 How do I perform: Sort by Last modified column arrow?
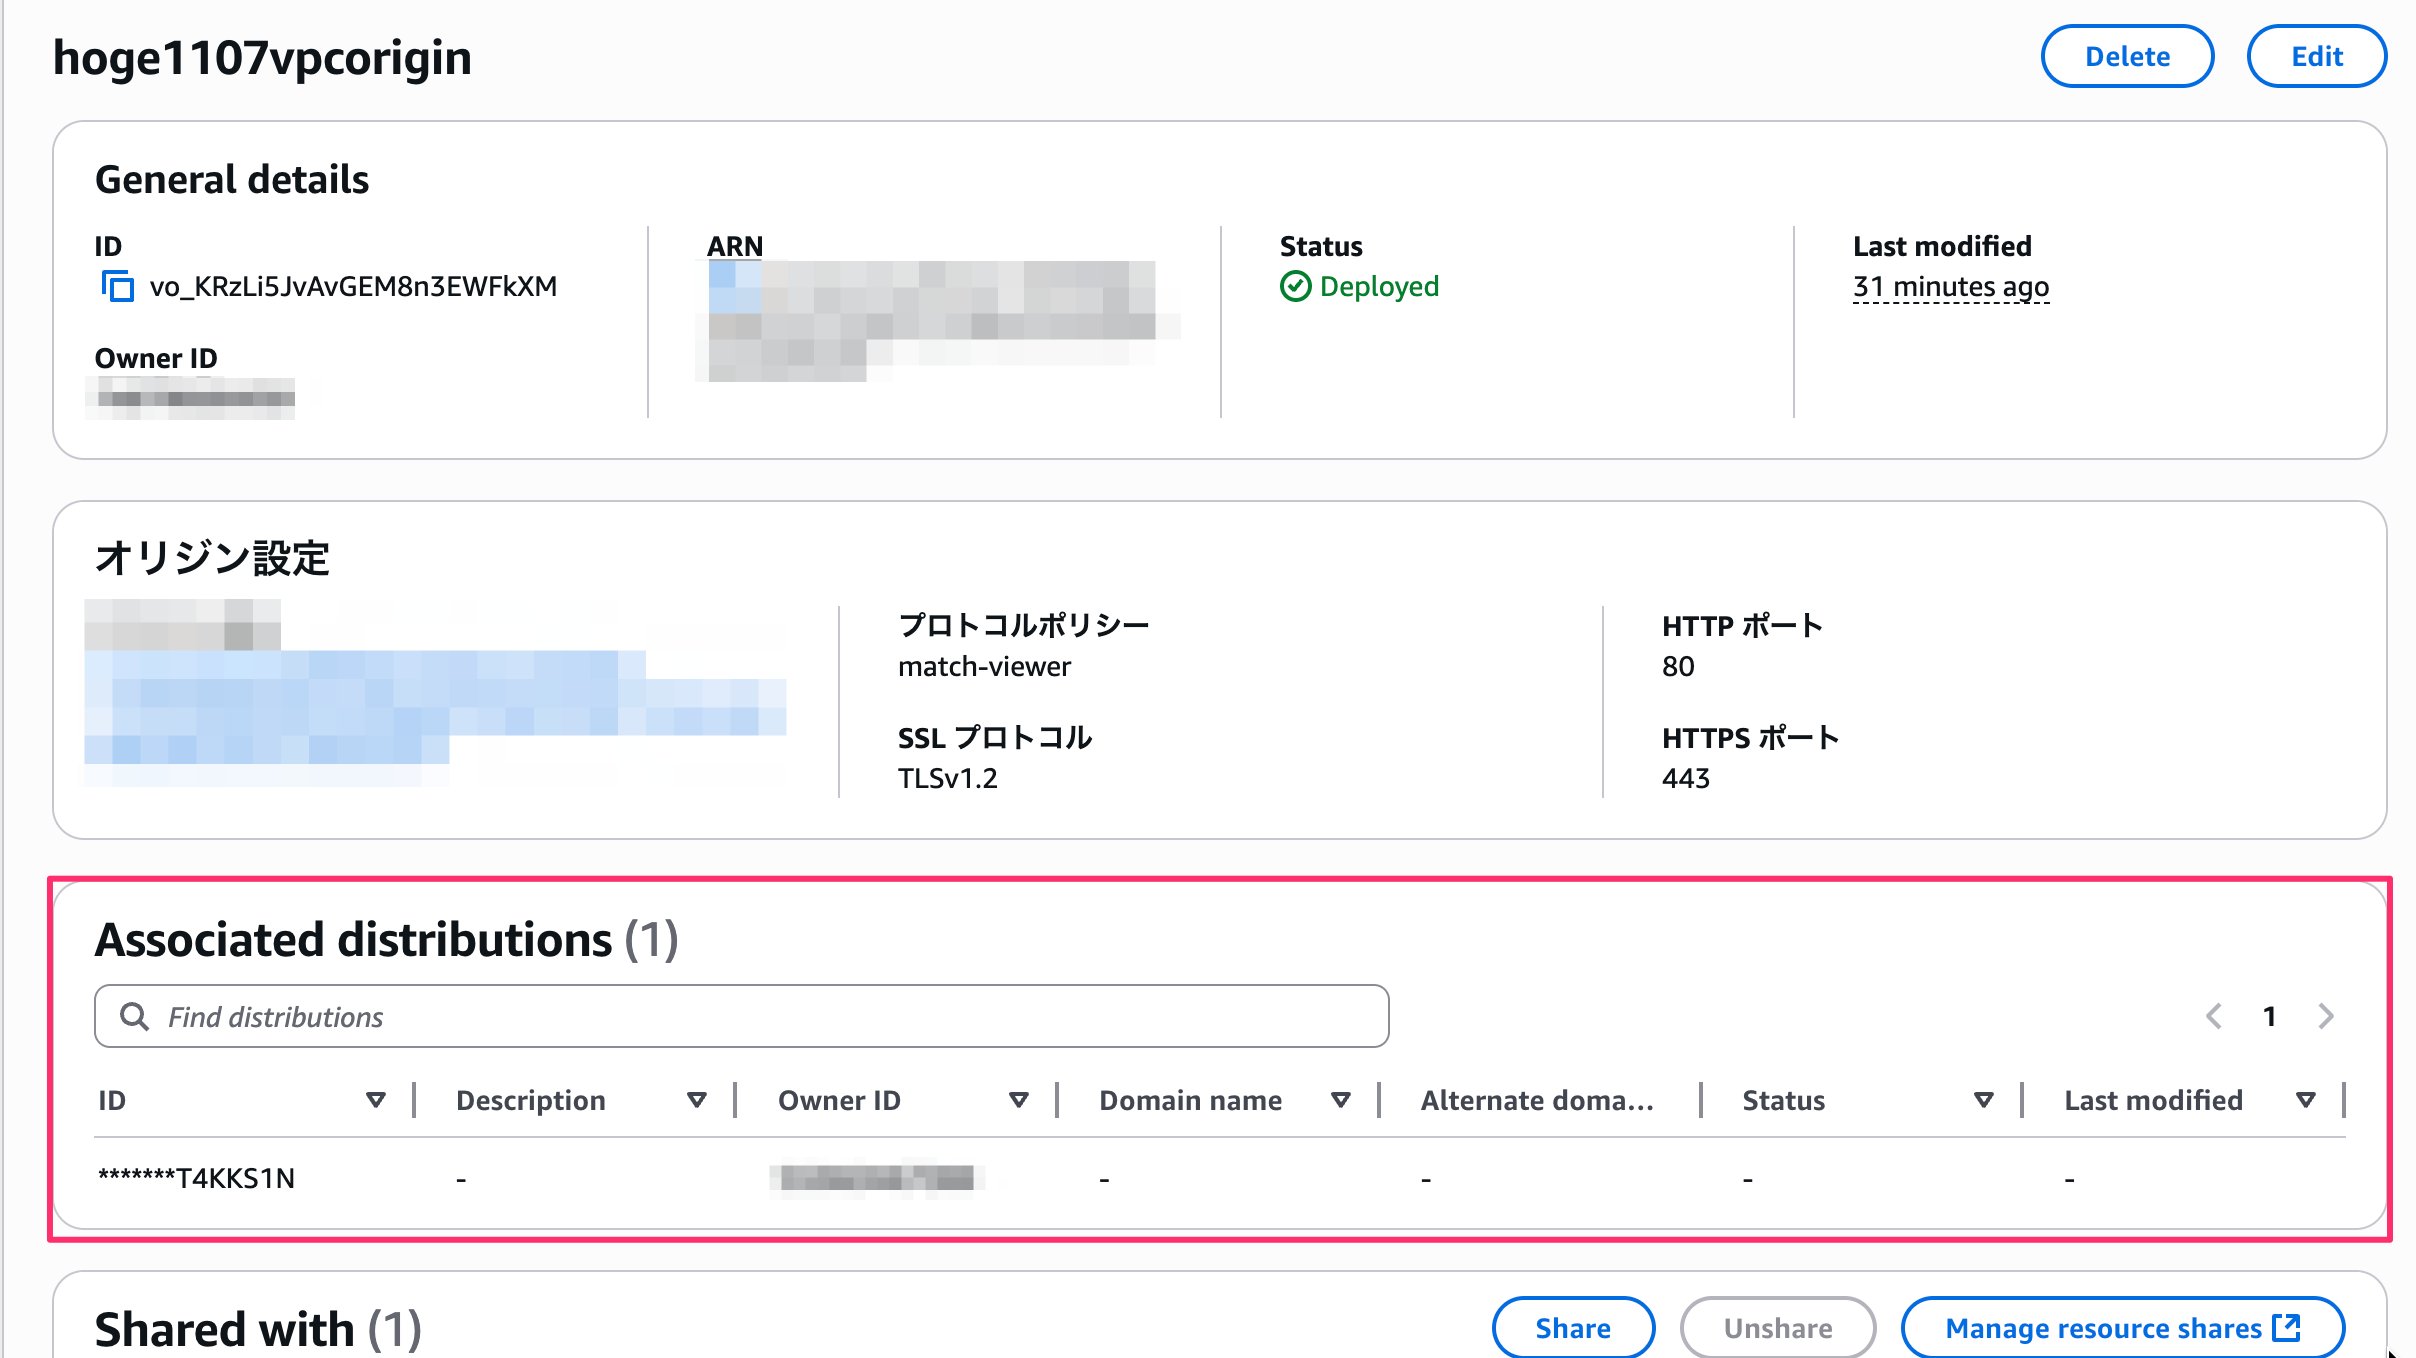(x=2306, y=1101)
